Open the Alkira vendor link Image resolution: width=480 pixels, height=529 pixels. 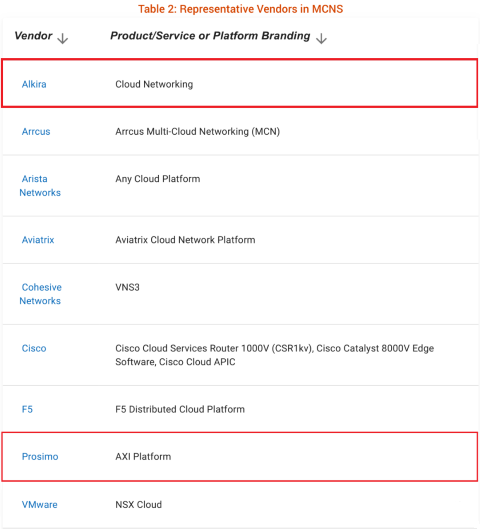coord(34,84)
